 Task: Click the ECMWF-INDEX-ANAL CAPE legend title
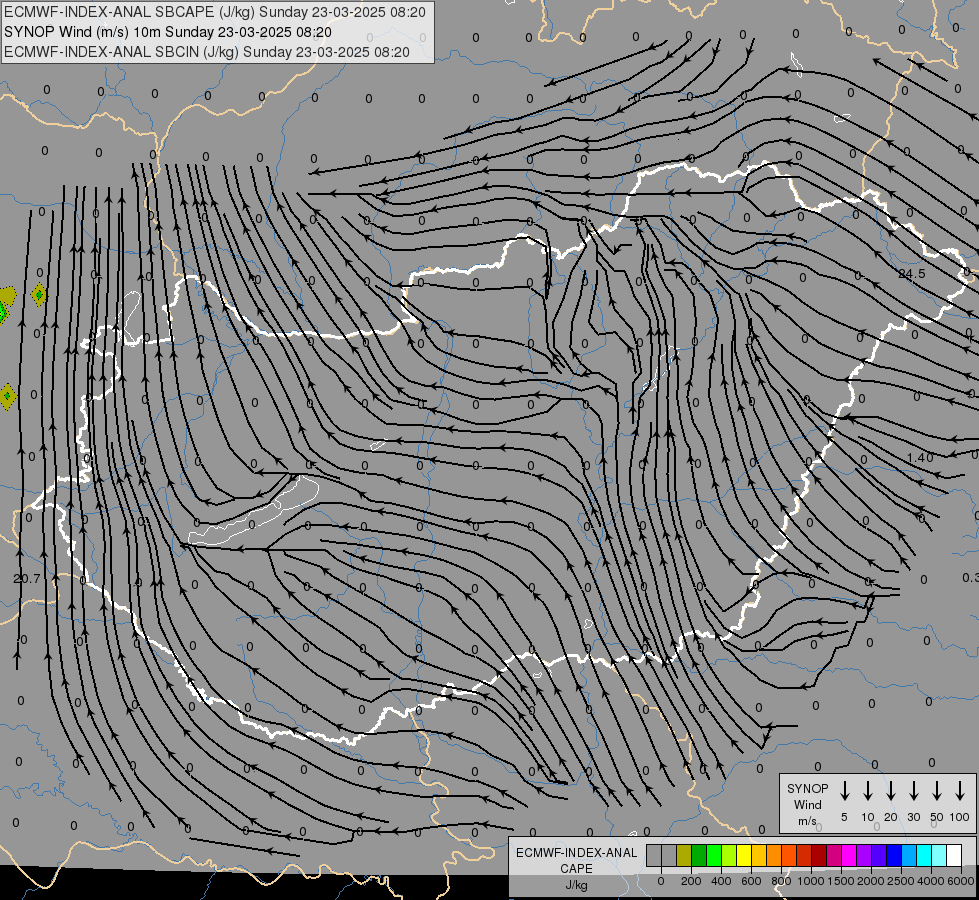tap(576, 860)
